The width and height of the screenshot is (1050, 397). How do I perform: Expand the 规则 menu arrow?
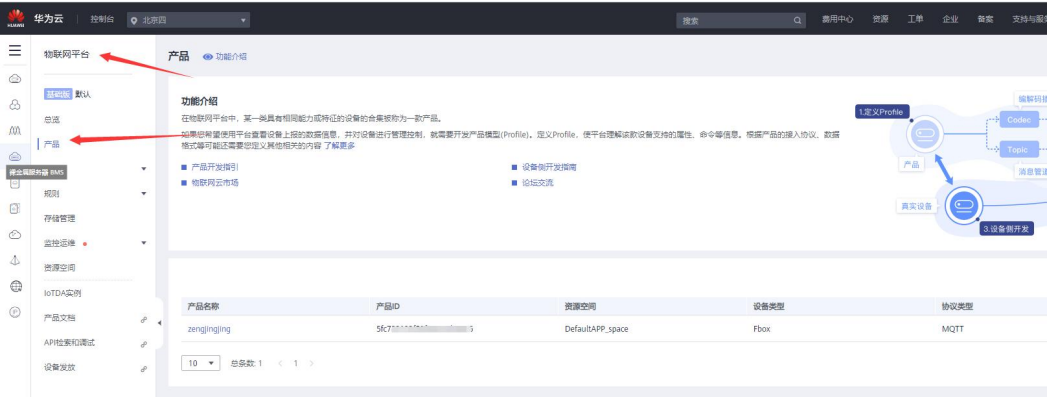143,193
